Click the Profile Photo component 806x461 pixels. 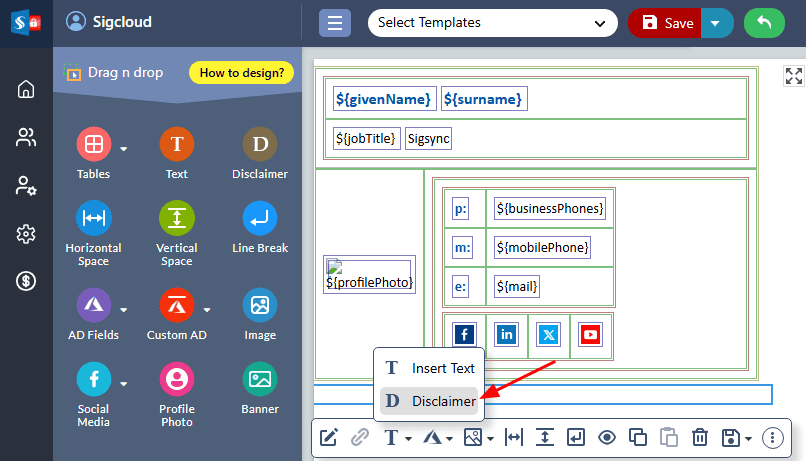pyautogui.click(x=176, y=380)
